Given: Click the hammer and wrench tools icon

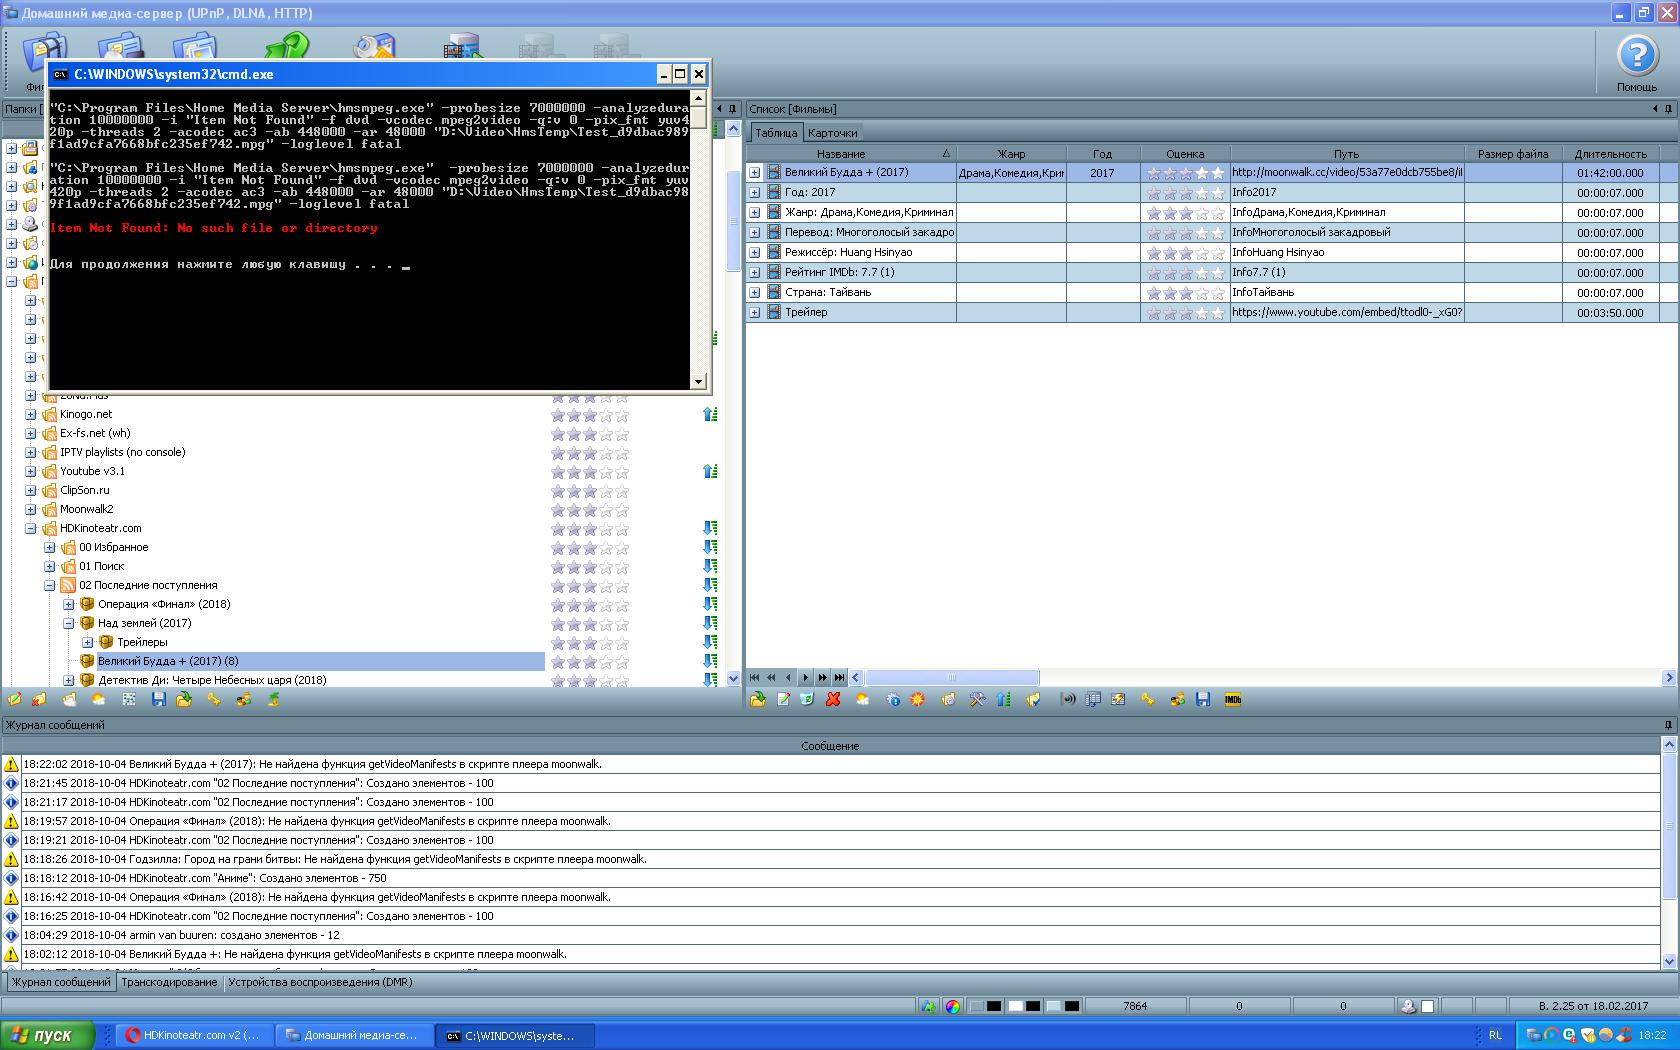Looking at the screenshot, I should point(977,700).
